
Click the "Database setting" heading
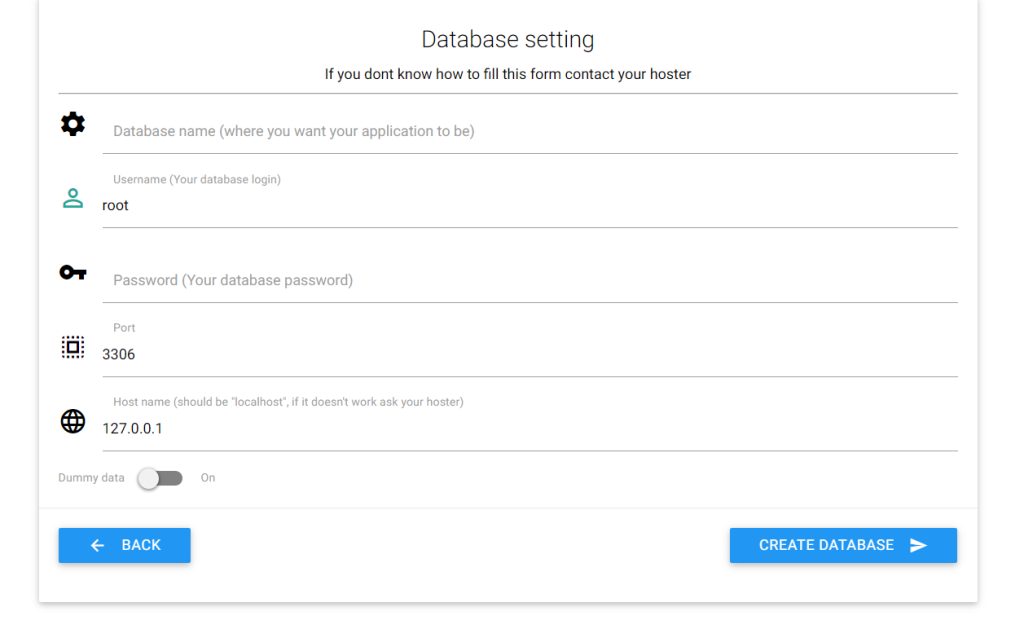pos(507,39)
